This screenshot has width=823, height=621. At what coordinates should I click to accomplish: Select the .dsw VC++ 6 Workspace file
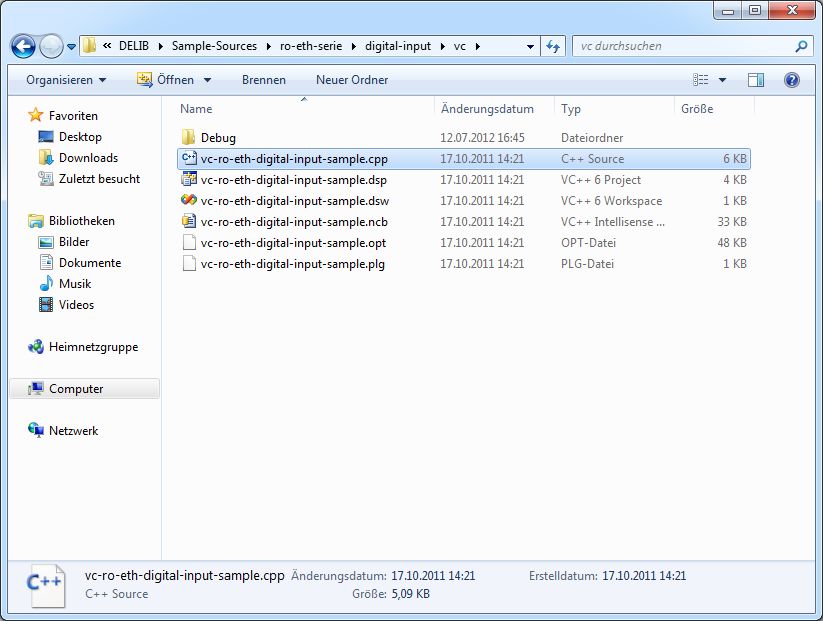click(x=293, y=201)
